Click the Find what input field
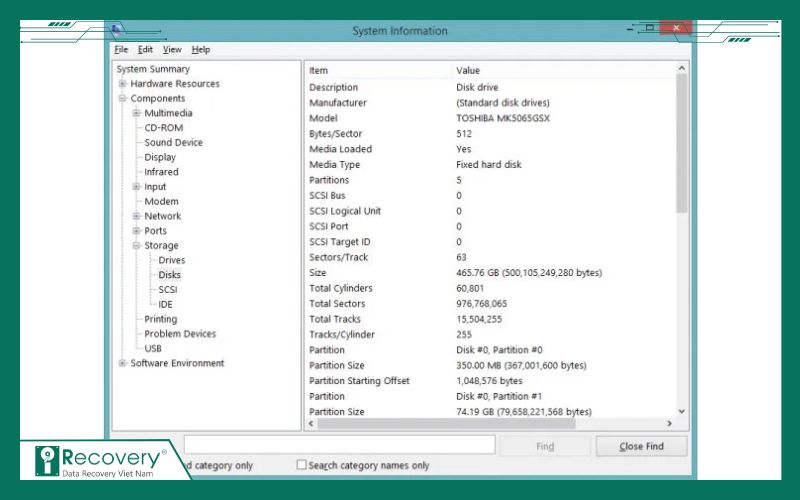Screen dimensions: 800x500 (x=339, y=445)
